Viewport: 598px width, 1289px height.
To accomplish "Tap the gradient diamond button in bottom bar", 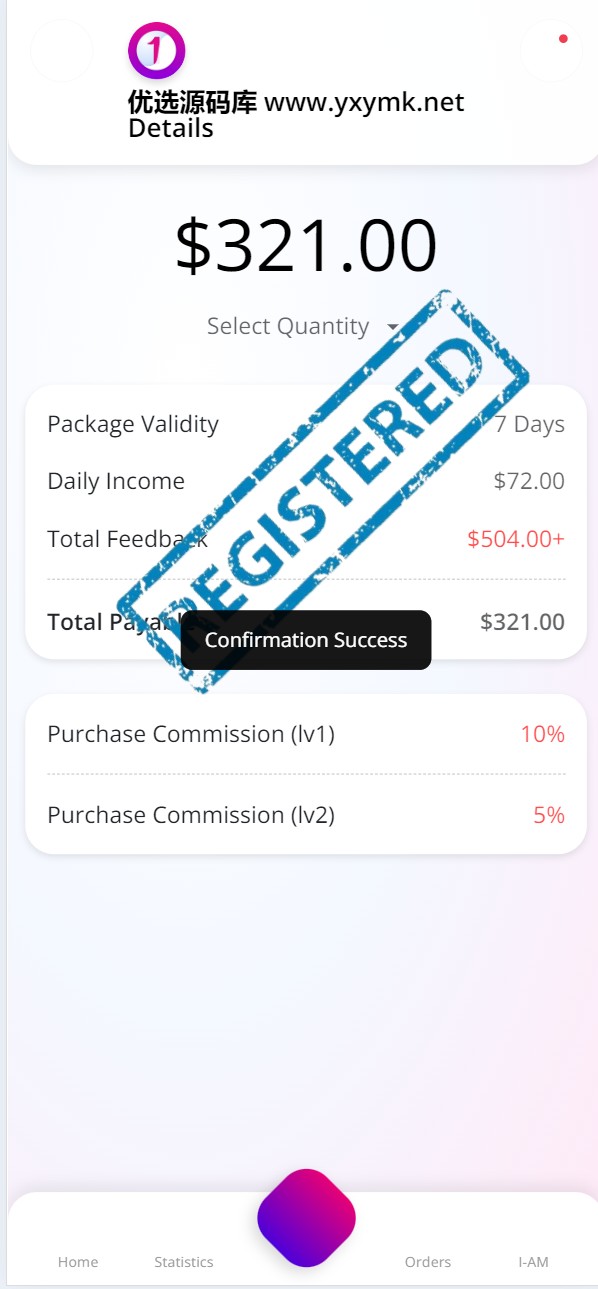I will coord(306,1218).
